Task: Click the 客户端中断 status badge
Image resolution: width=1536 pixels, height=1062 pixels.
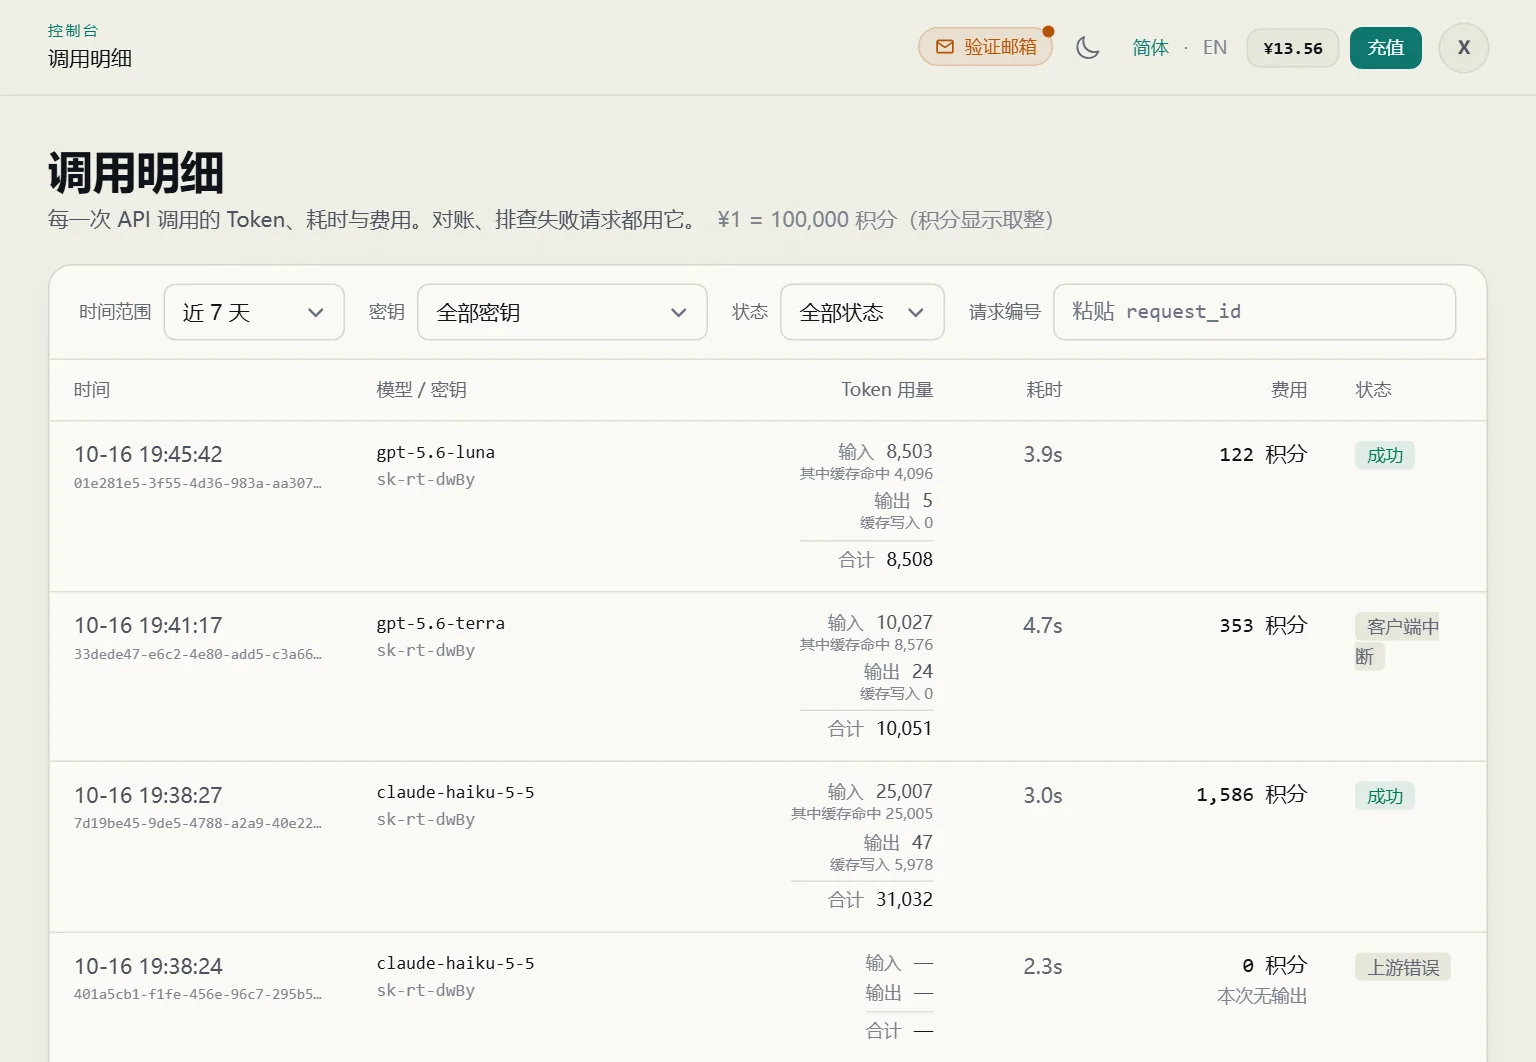Action: coord(1397,641)
